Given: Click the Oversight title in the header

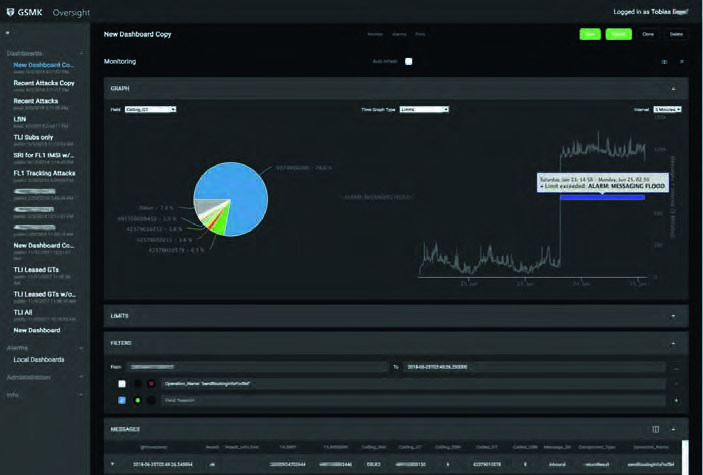Looking at the screenshot, I should 71,13.
